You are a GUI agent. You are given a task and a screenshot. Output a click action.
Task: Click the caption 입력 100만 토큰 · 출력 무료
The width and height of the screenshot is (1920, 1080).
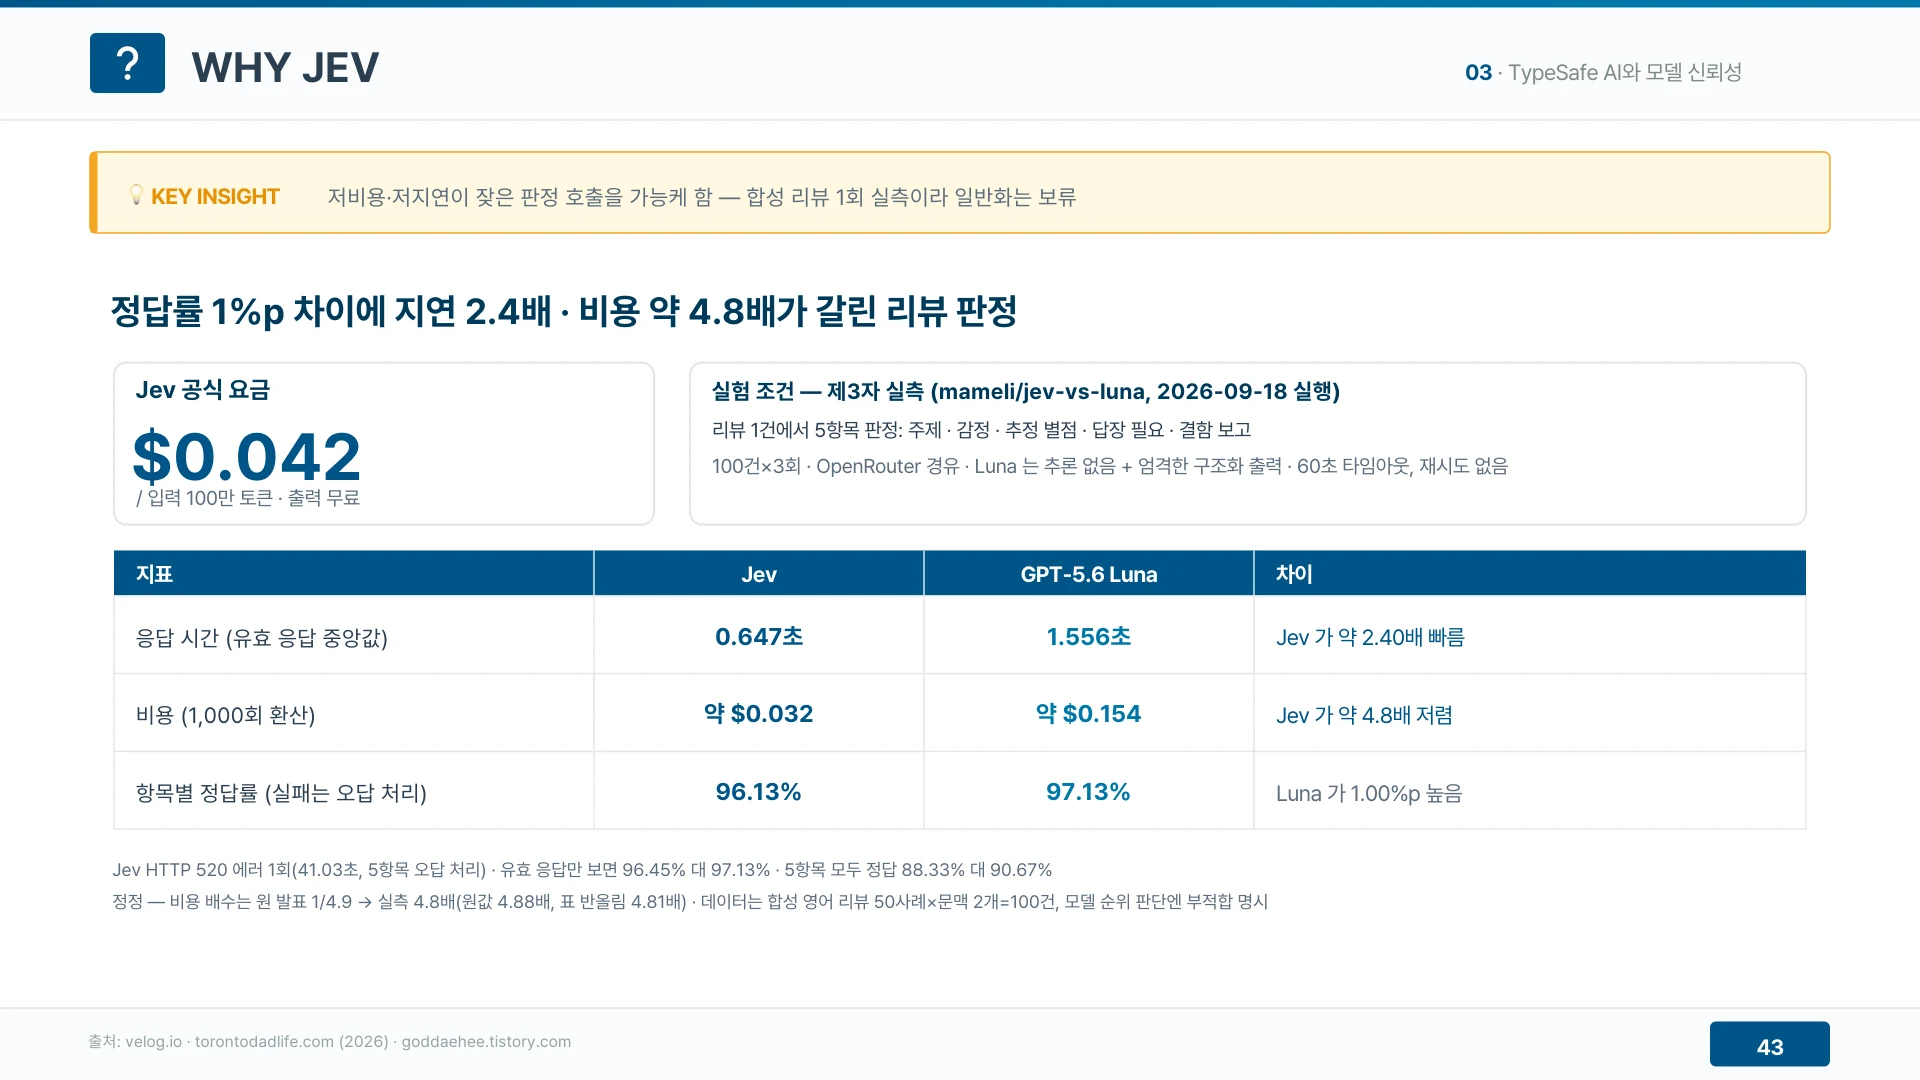click(x=248, y=498)
